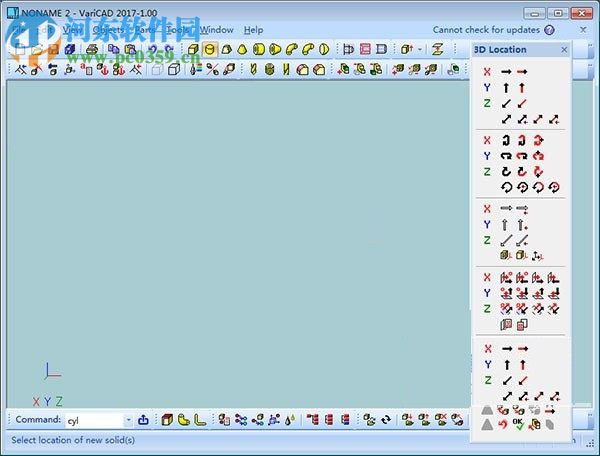The height and width of the screenshot is (456, 600).
Task: Open the color bars settings icon
Action: pyautogui.click(x=196, y=69)
